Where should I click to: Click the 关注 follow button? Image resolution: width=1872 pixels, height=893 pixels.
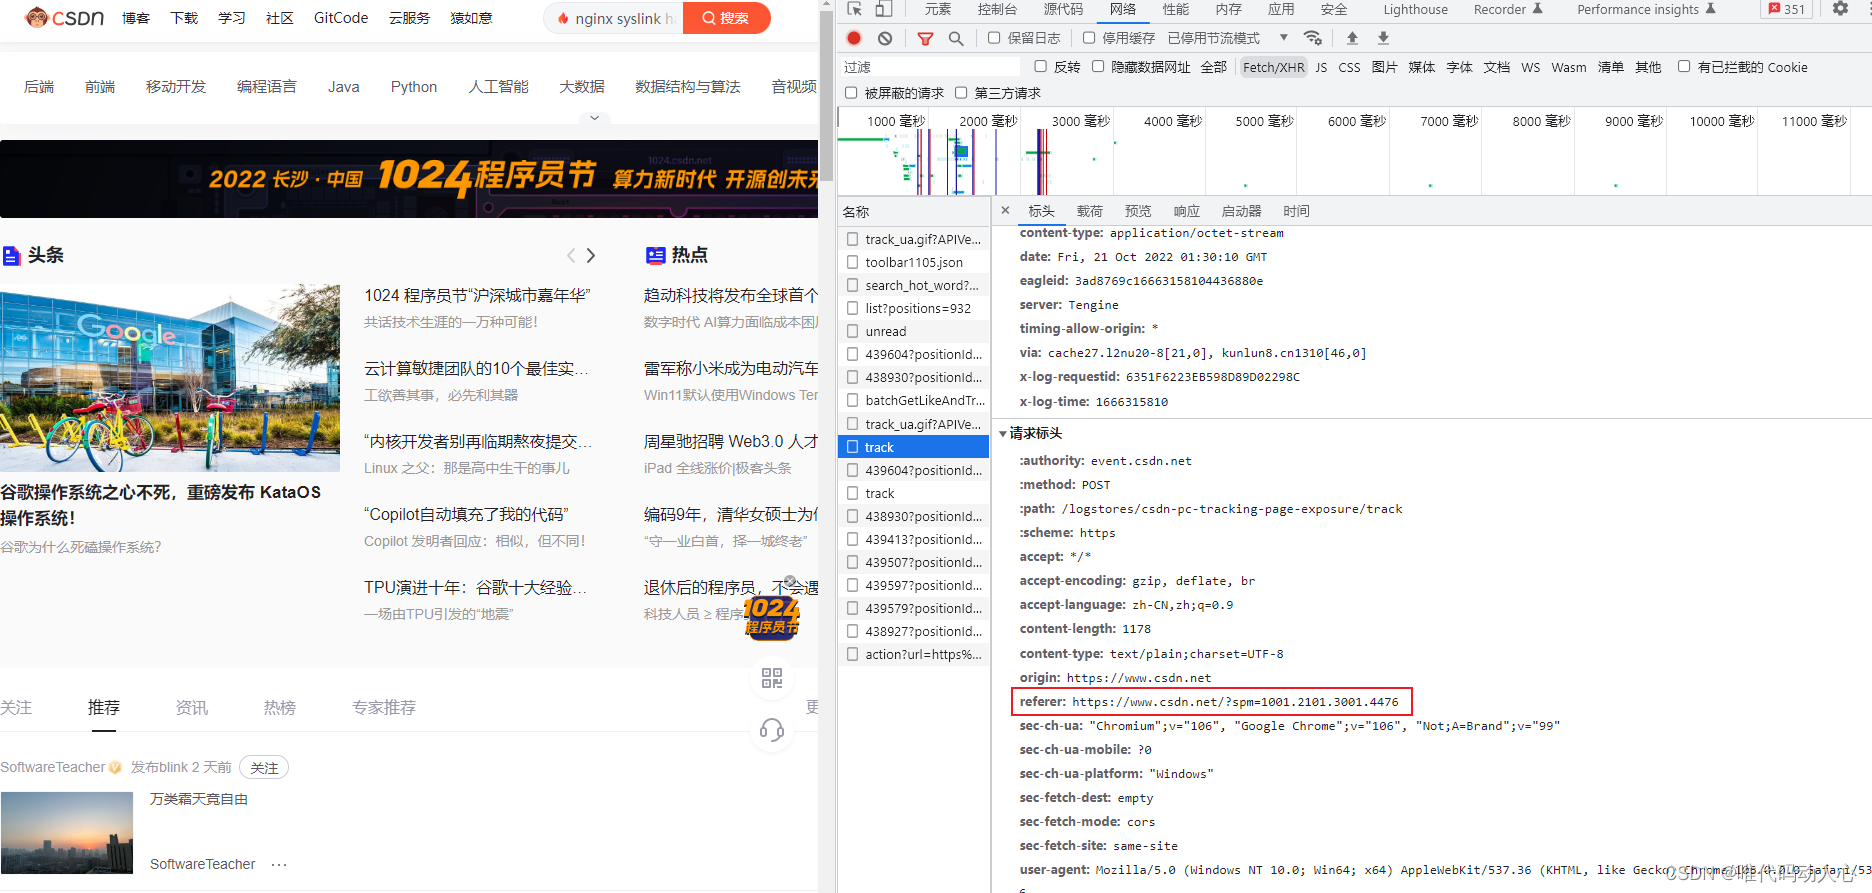click(x=264, y=768)
